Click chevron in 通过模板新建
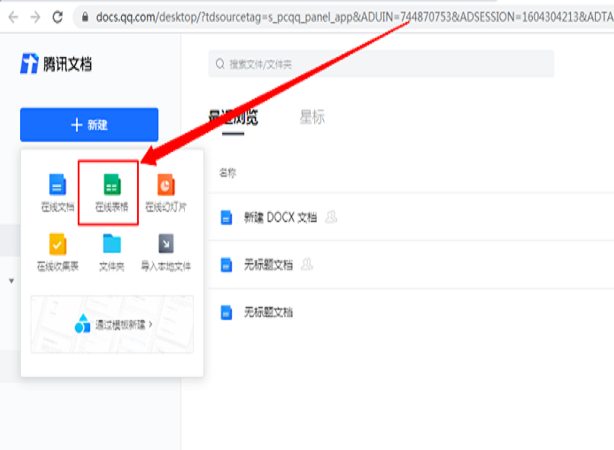The height and width of the screenshot is (450, 614). pyautogui.click(x=150, y=324)
